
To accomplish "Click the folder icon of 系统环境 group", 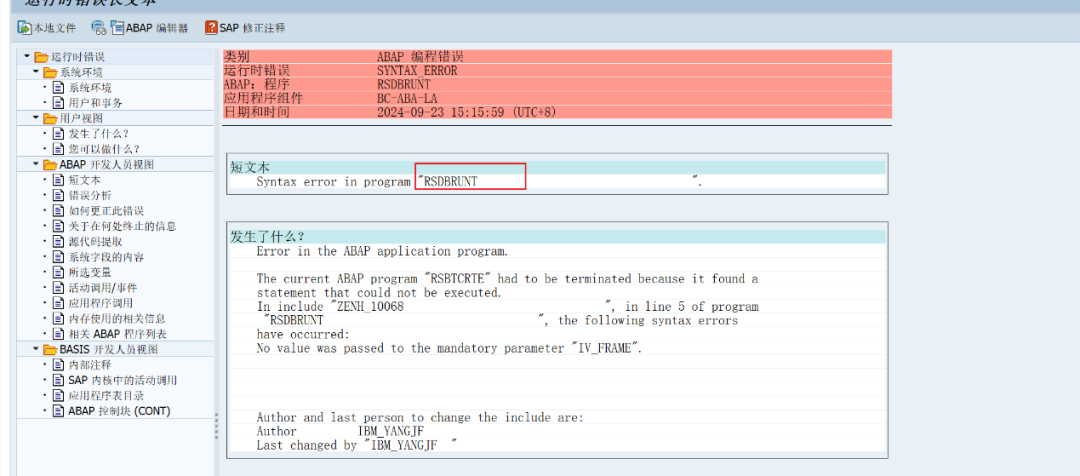I will coord(50,72).
